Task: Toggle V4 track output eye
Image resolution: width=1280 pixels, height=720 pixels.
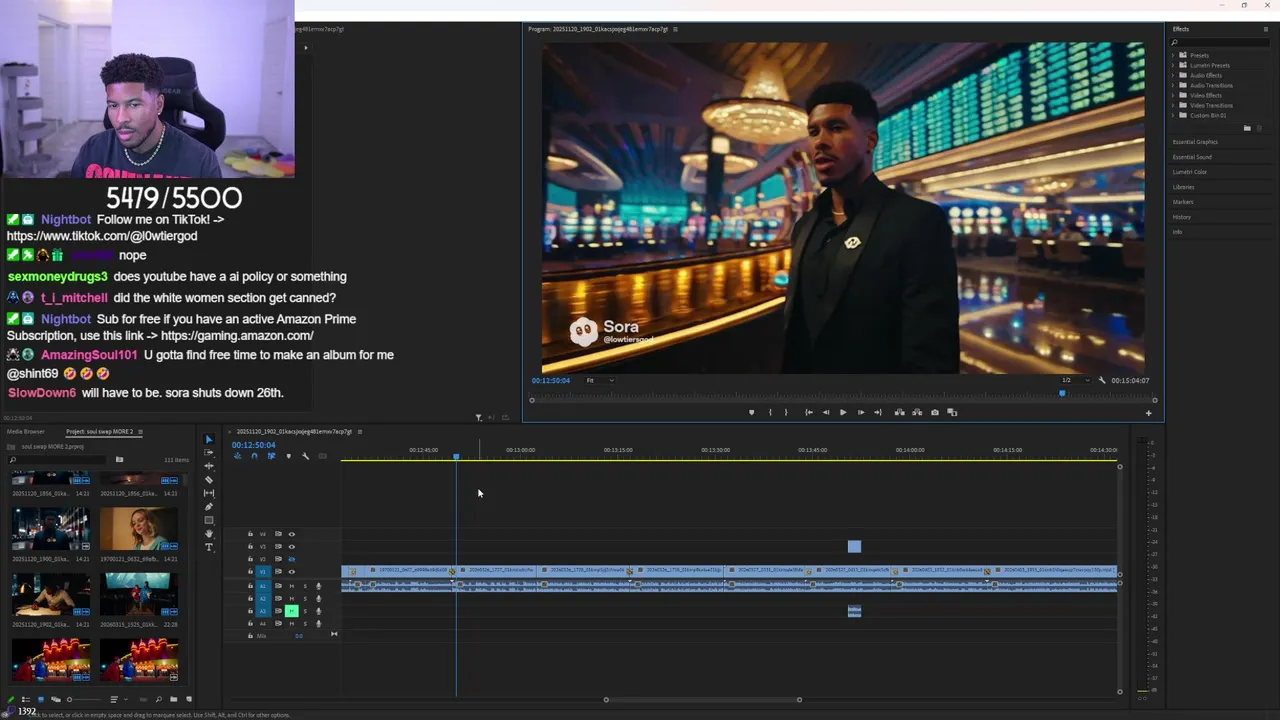Action: [292, 534]
